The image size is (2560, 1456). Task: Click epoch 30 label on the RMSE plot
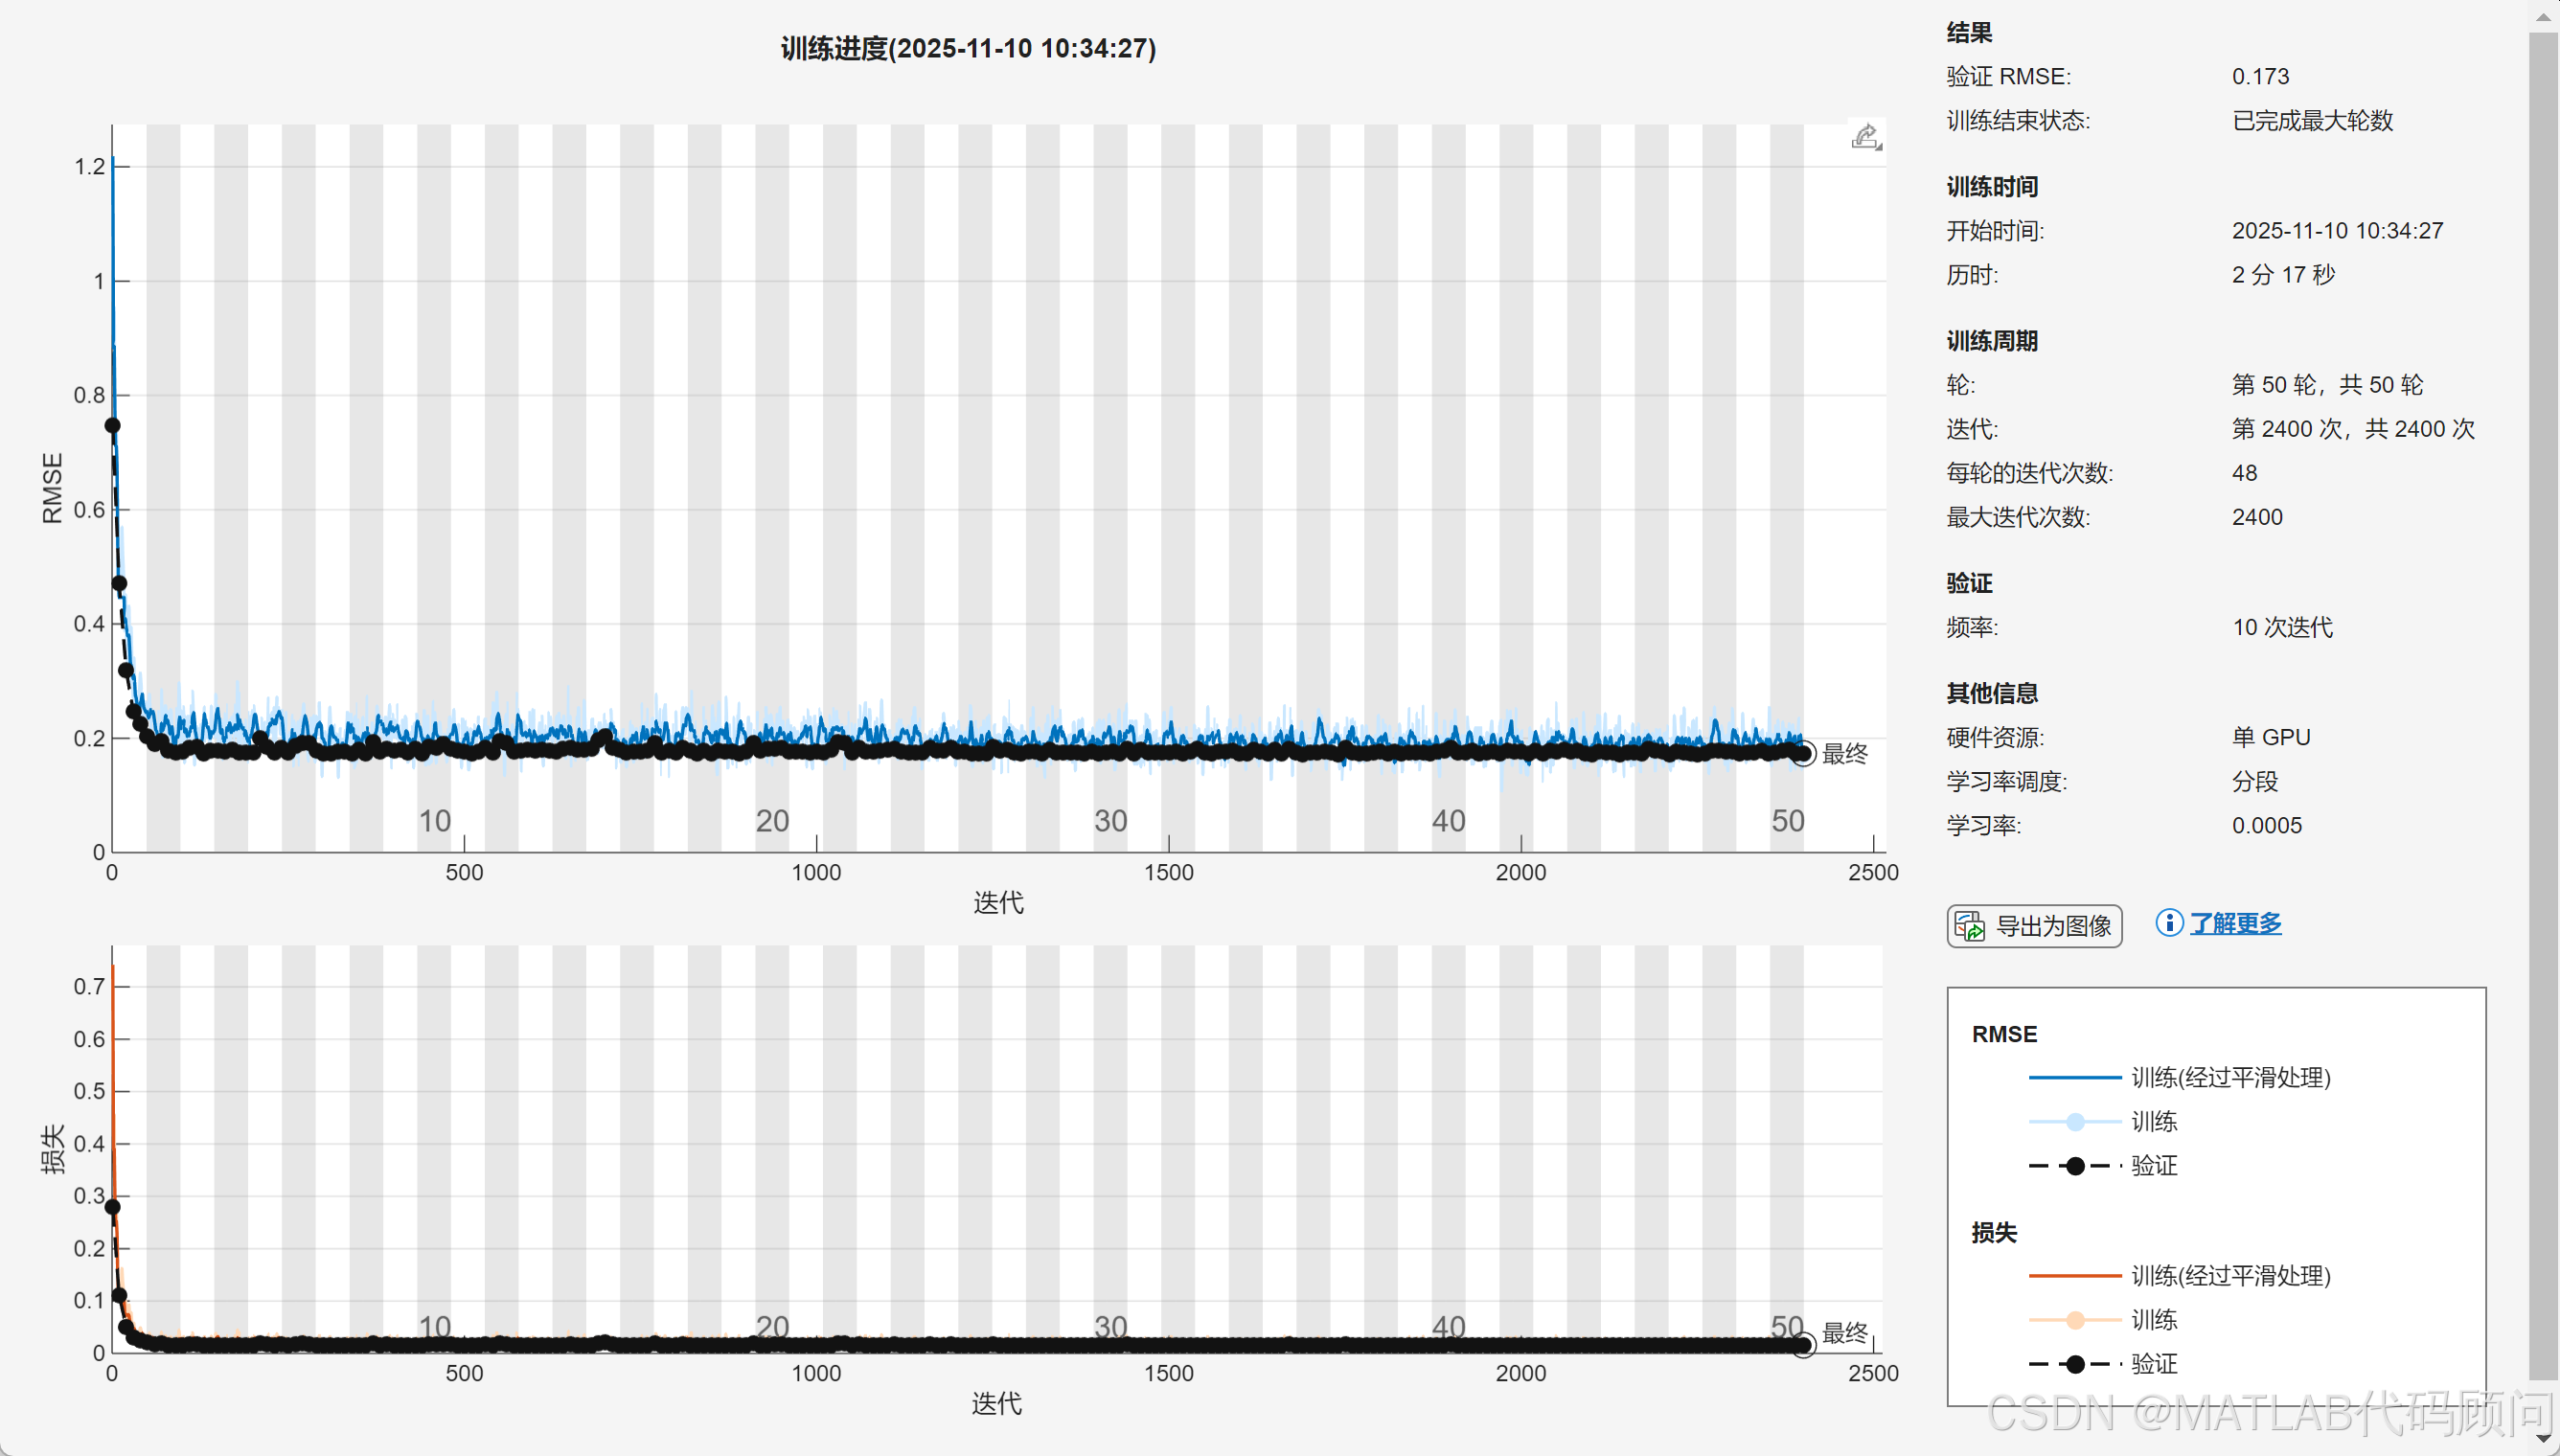tap(1110, 821)
